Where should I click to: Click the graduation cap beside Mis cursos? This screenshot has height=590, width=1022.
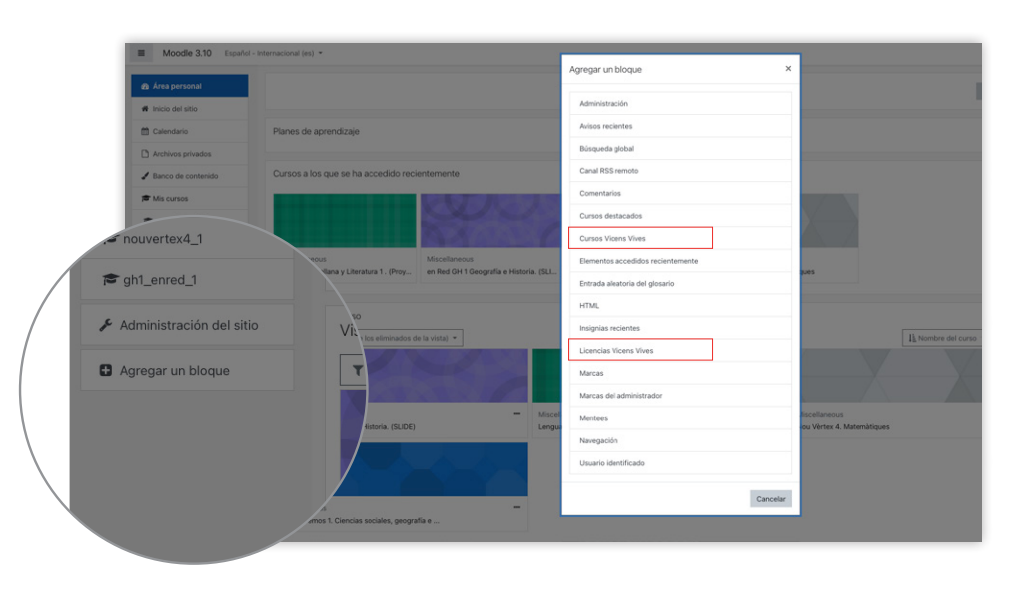point(145,198)
